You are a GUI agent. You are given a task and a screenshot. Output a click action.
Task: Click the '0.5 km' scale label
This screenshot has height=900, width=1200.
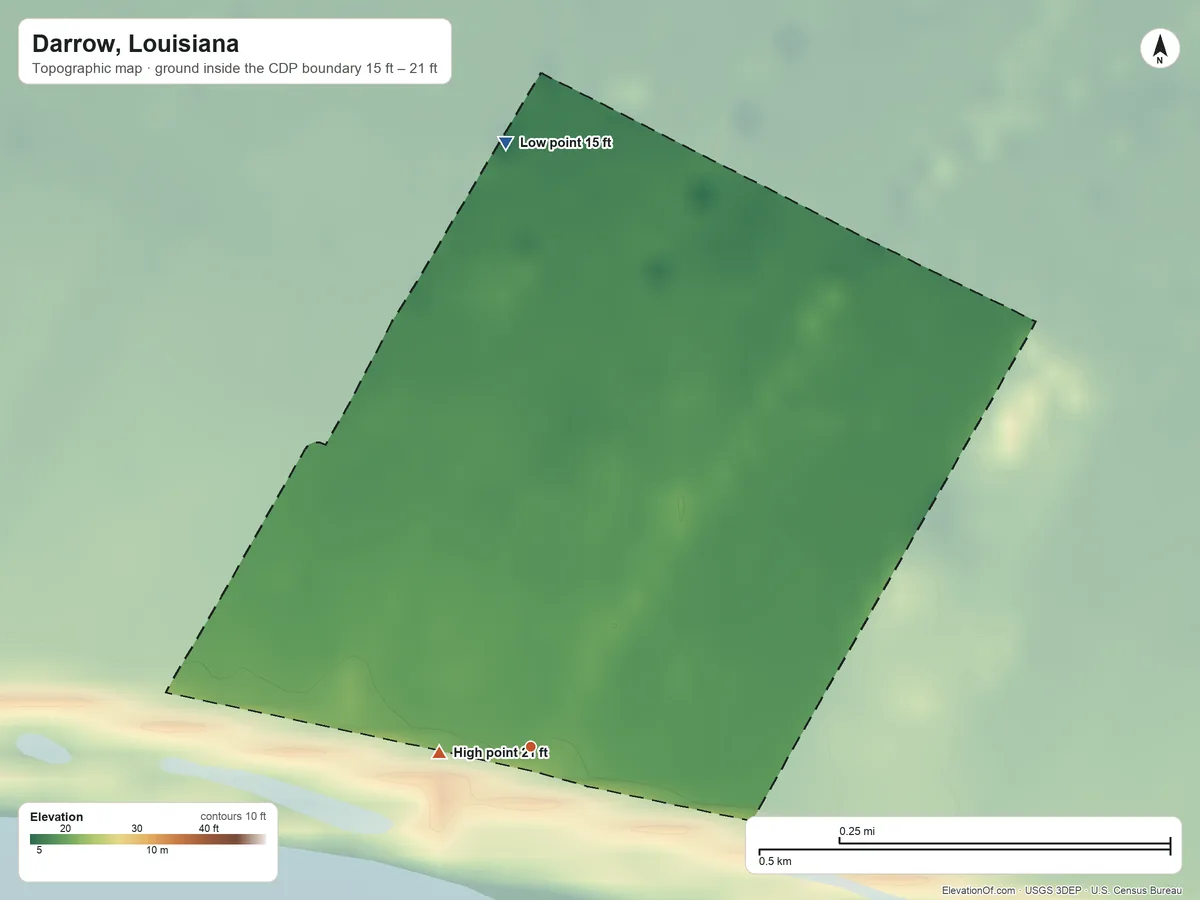click(775, 861)
